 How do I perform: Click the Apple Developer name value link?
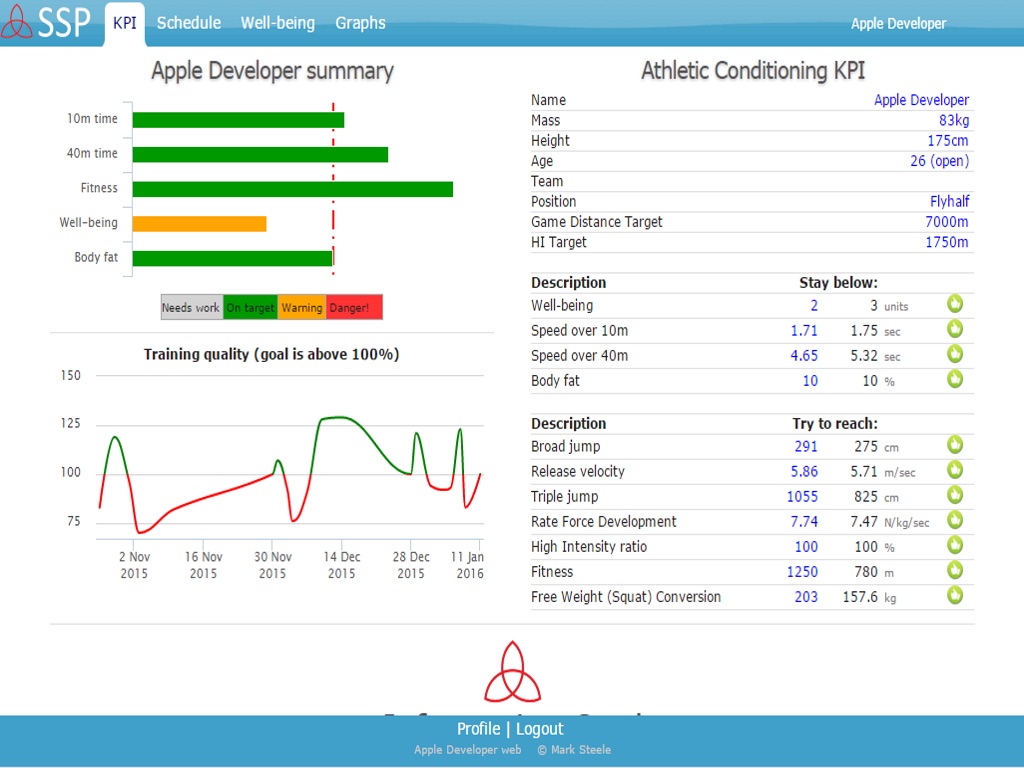point(921,100)
